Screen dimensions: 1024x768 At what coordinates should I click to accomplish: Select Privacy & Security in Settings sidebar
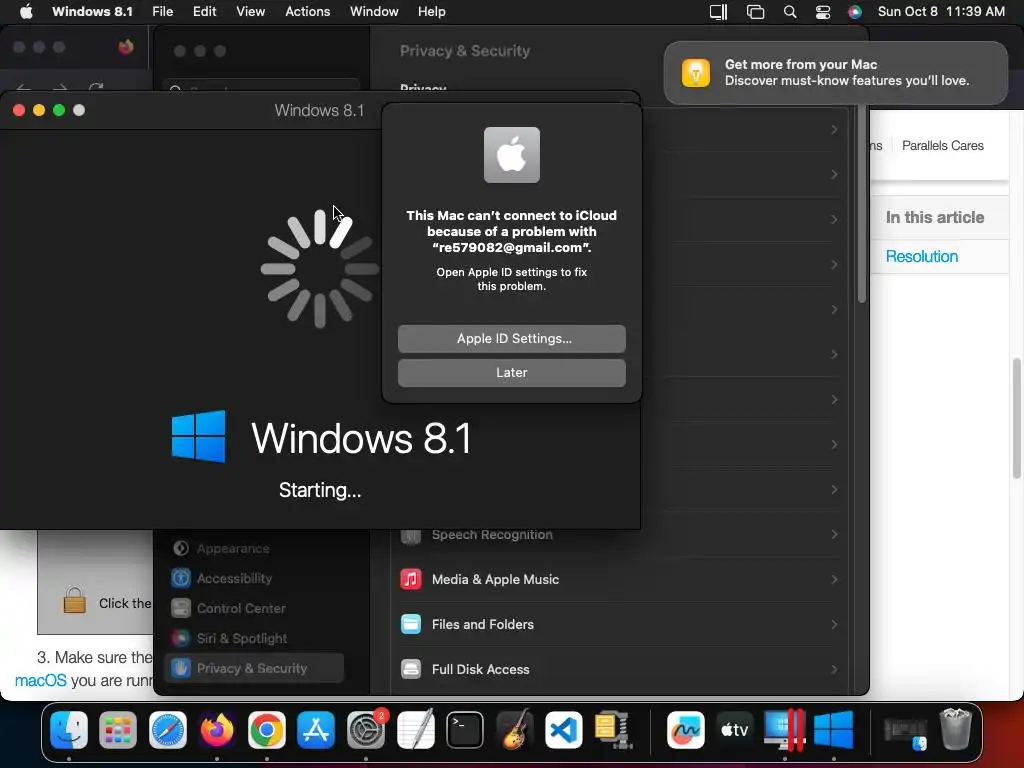point(254,668)
